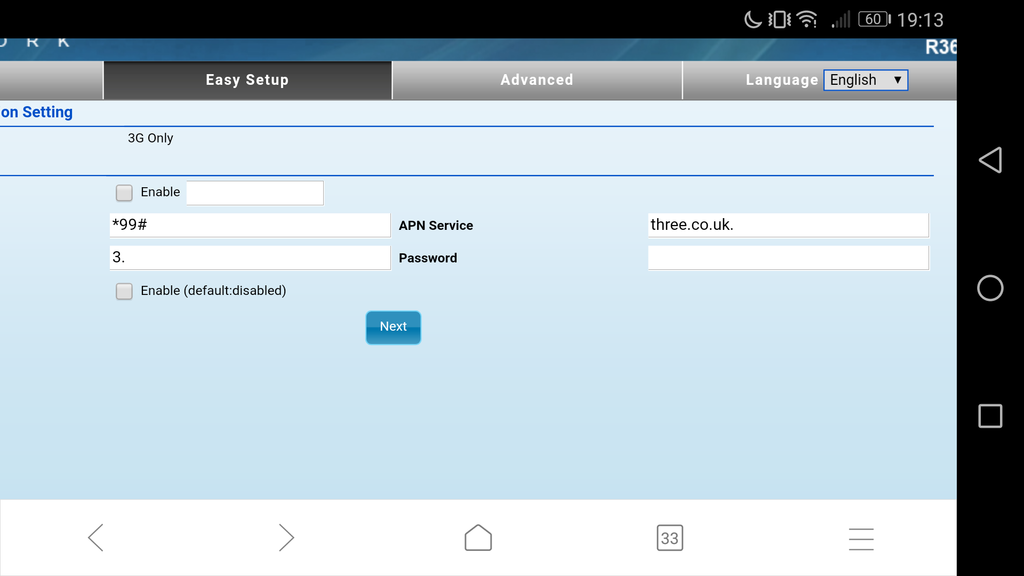The image size is (1024, 576).
Task: Check the Enable checkbox beside empty field
Action: click(x=124, y=193)
